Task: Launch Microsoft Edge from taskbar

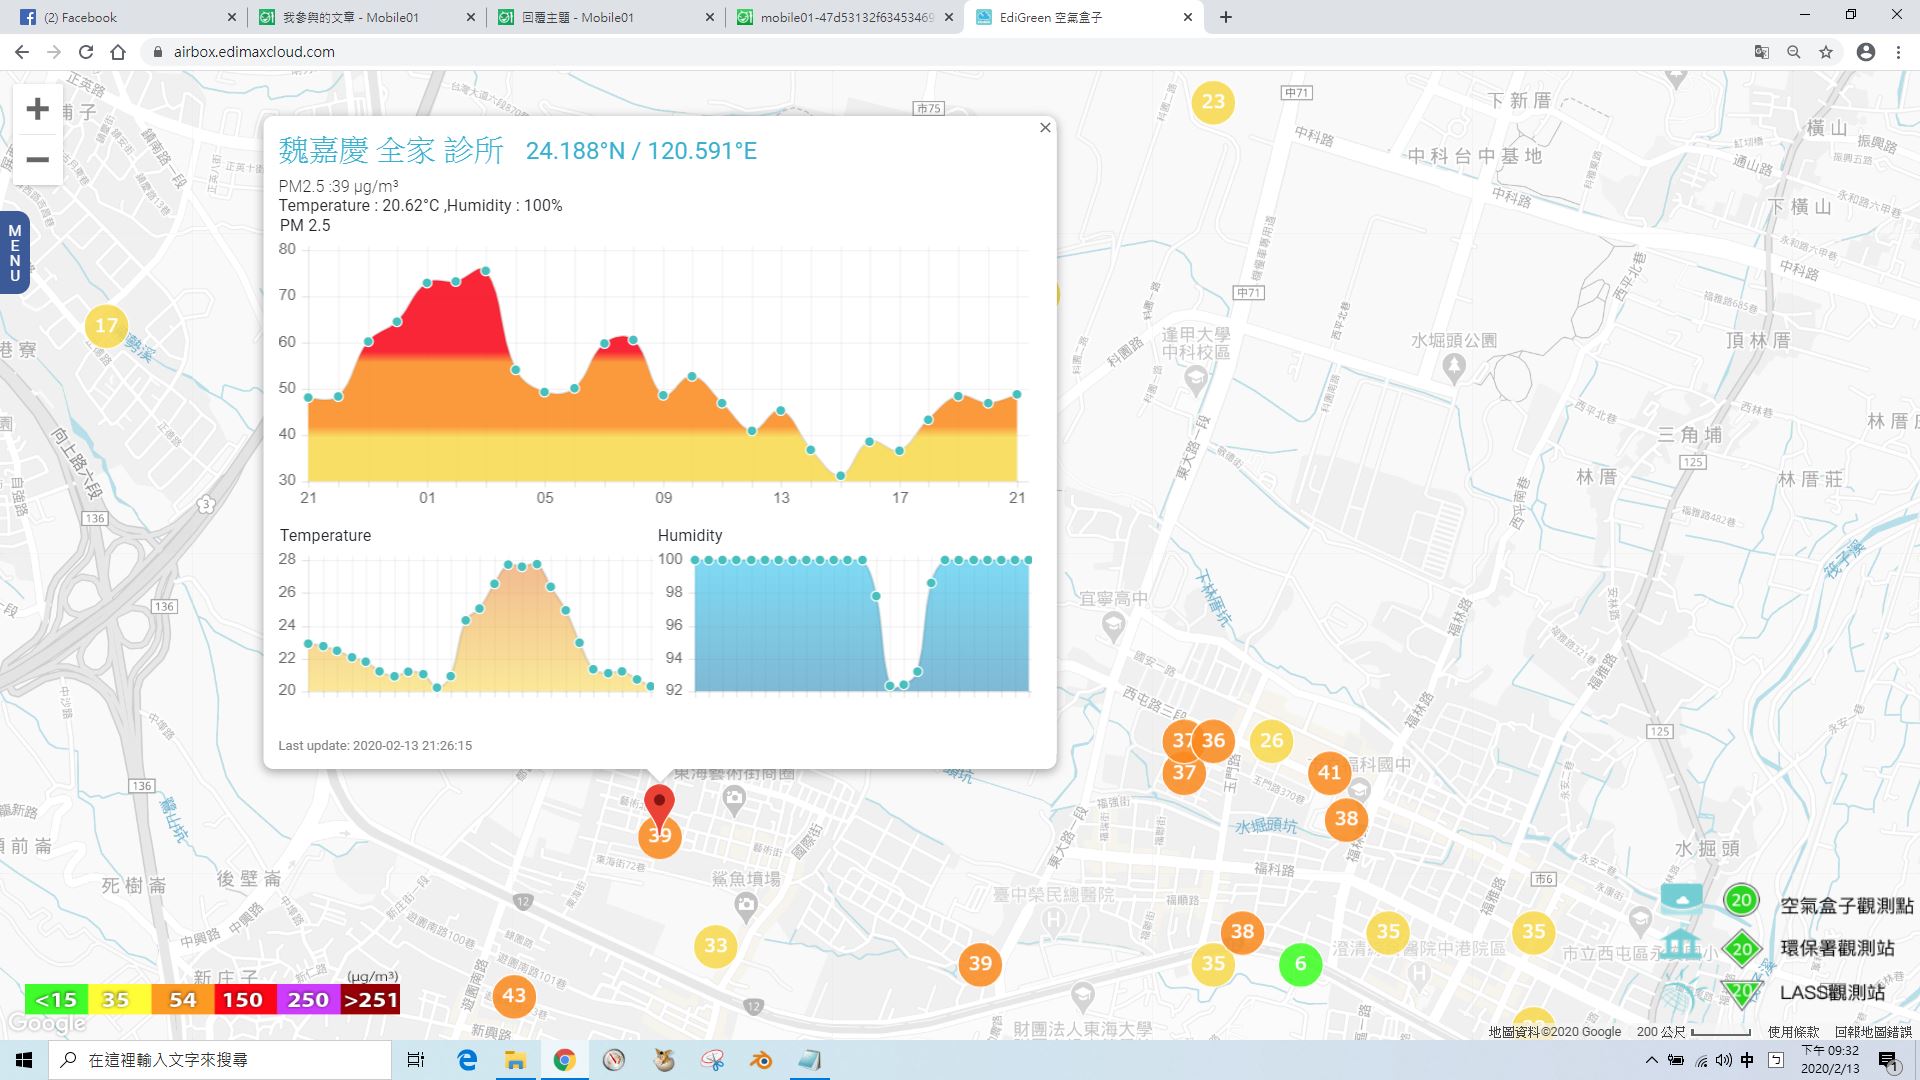Action: point(467,1060)
